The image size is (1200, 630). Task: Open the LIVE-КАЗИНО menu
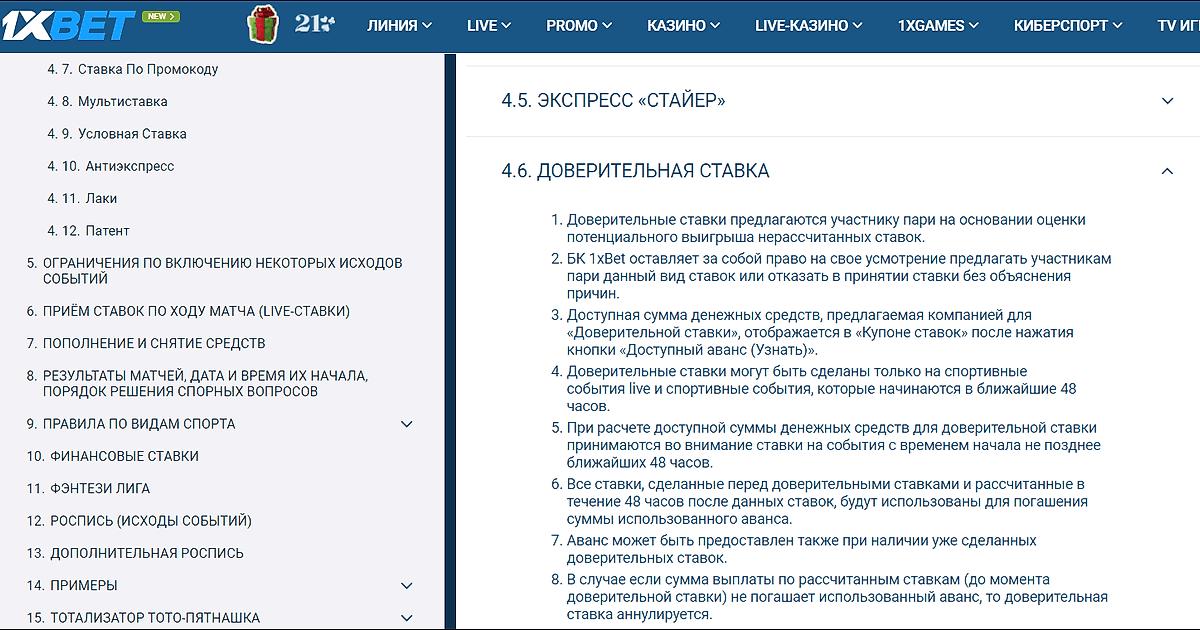point(809,26)
